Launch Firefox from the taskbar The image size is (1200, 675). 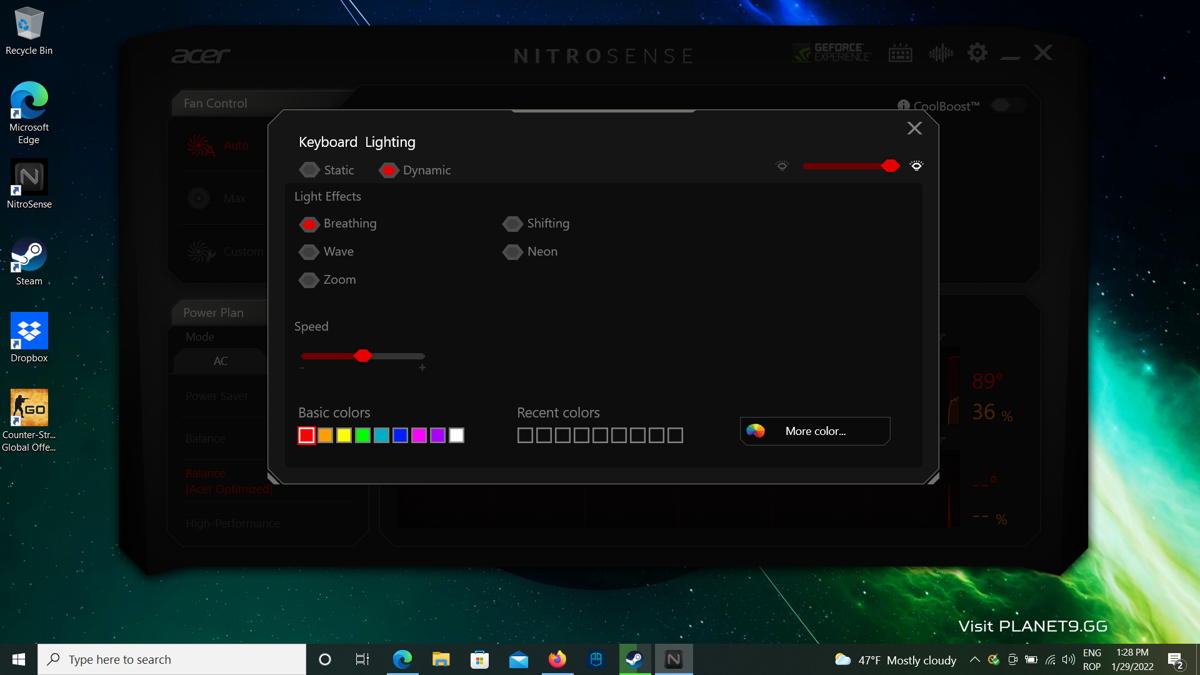(x=557, y=659)
